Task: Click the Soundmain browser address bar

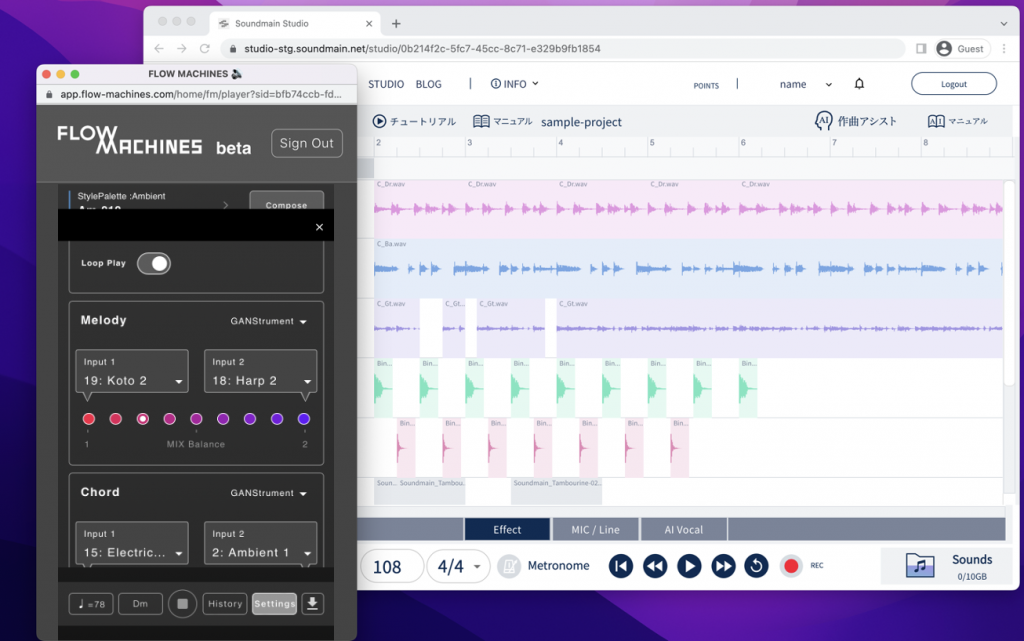Action: [562, 48]
